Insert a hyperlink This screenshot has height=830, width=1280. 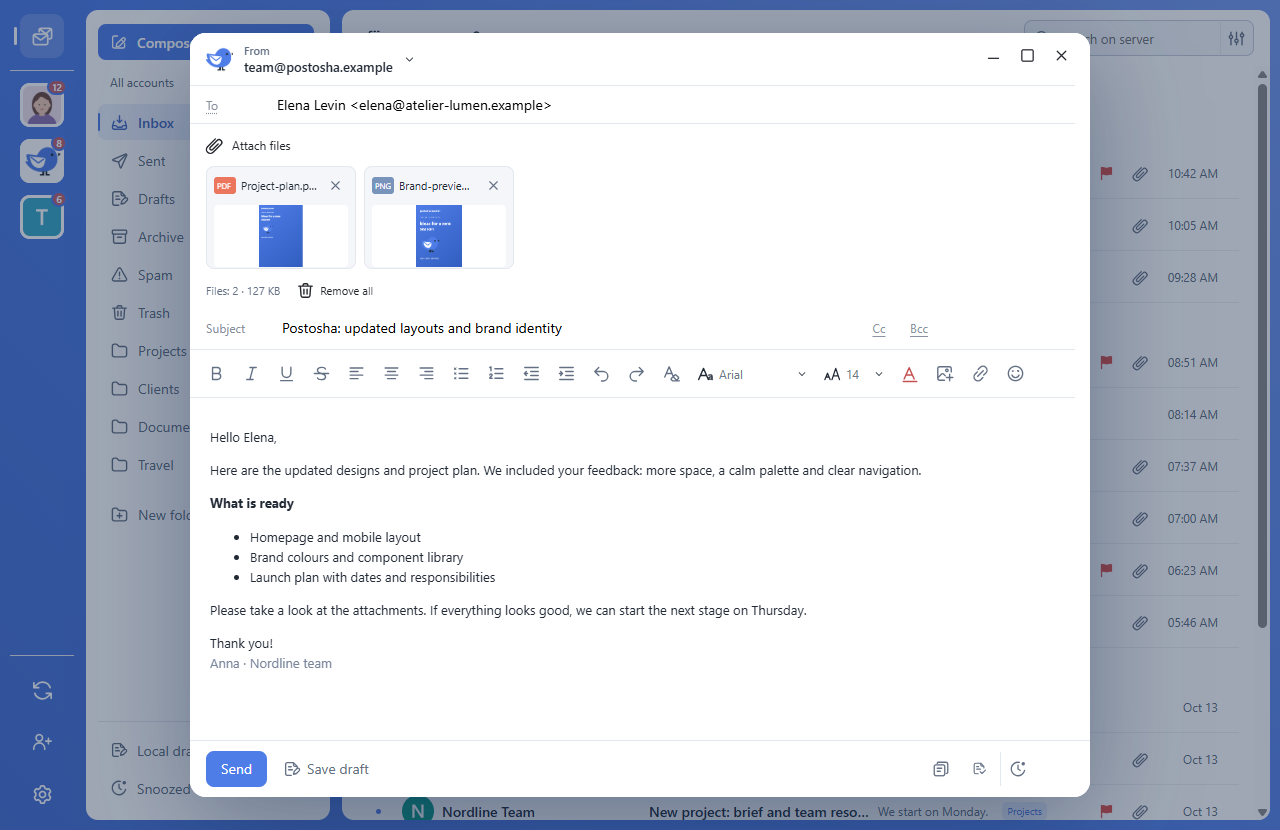980,374
